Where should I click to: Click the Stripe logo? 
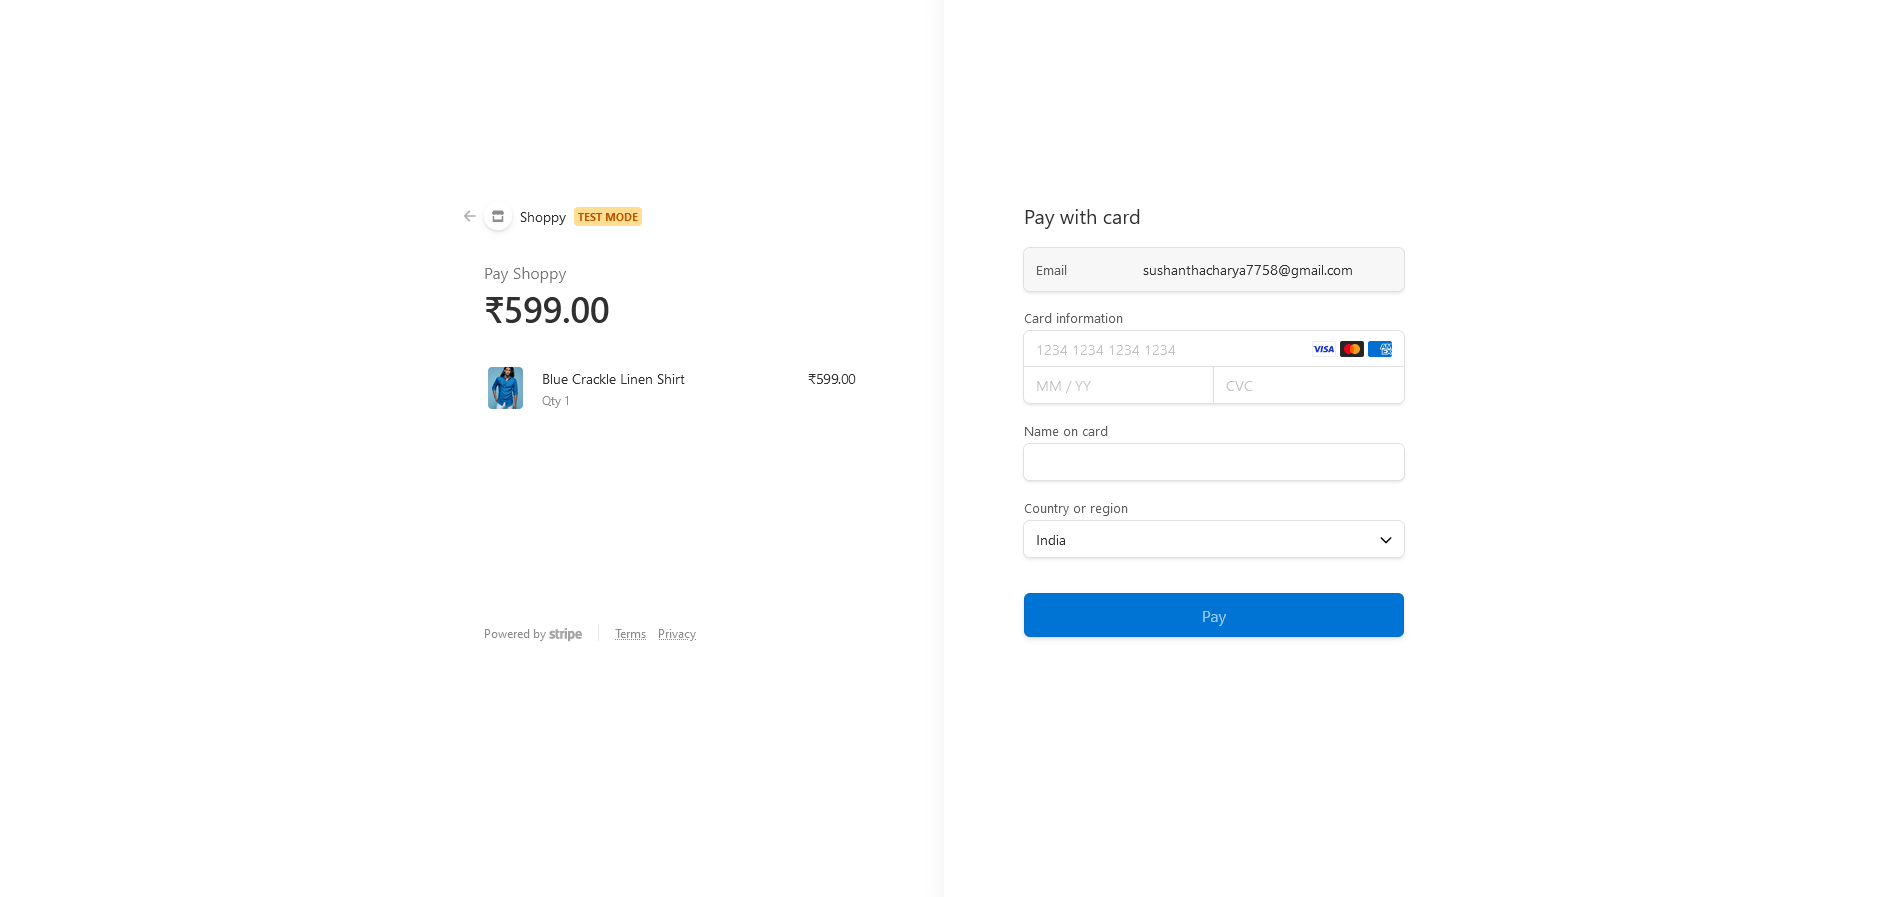click(x=564, y=634)
